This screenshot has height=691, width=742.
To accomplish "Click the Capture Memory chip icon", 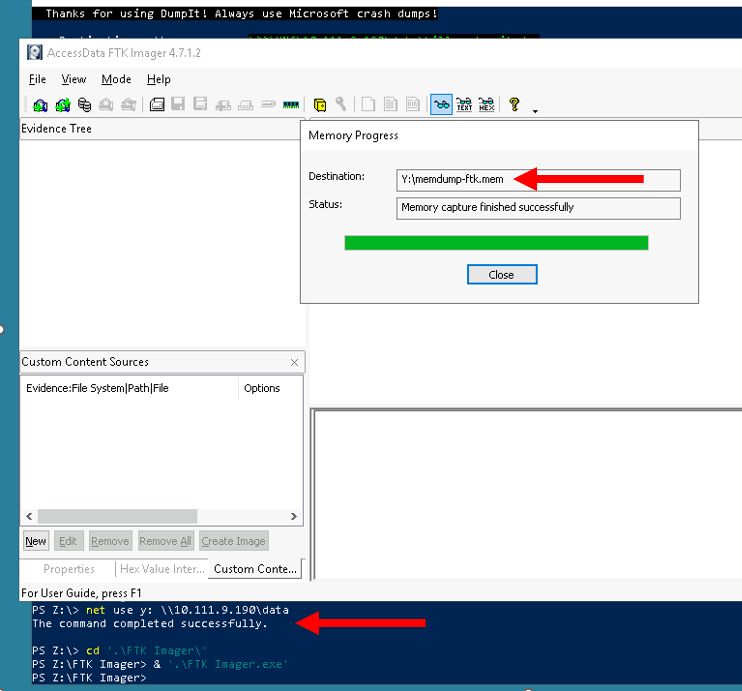I will [x=291, y=104].
